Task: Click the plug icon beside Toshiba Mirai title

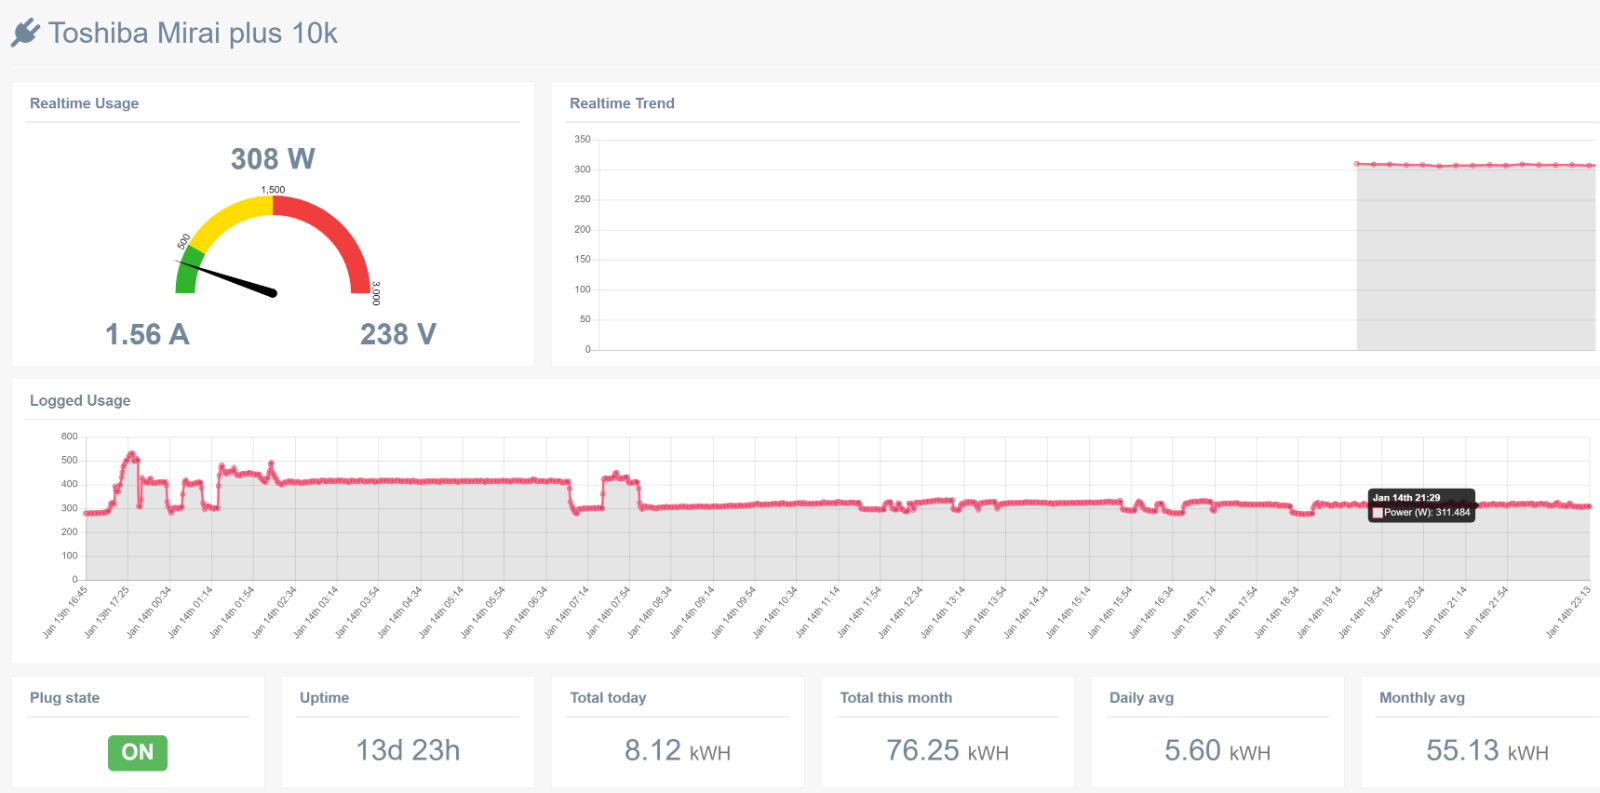Action: (26, 33)
